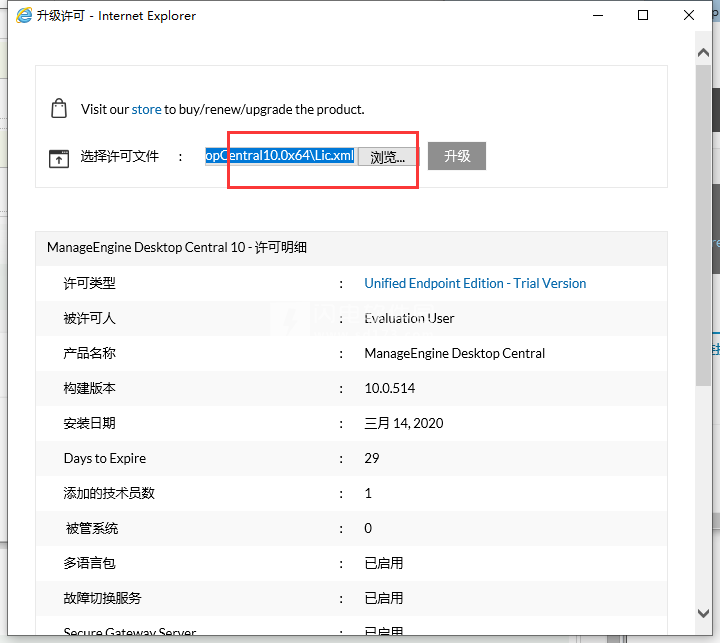Image resolution: width=720 pixels, height=643 pixels.
Task: Click the license file upload icon
Action: [59, 158]
